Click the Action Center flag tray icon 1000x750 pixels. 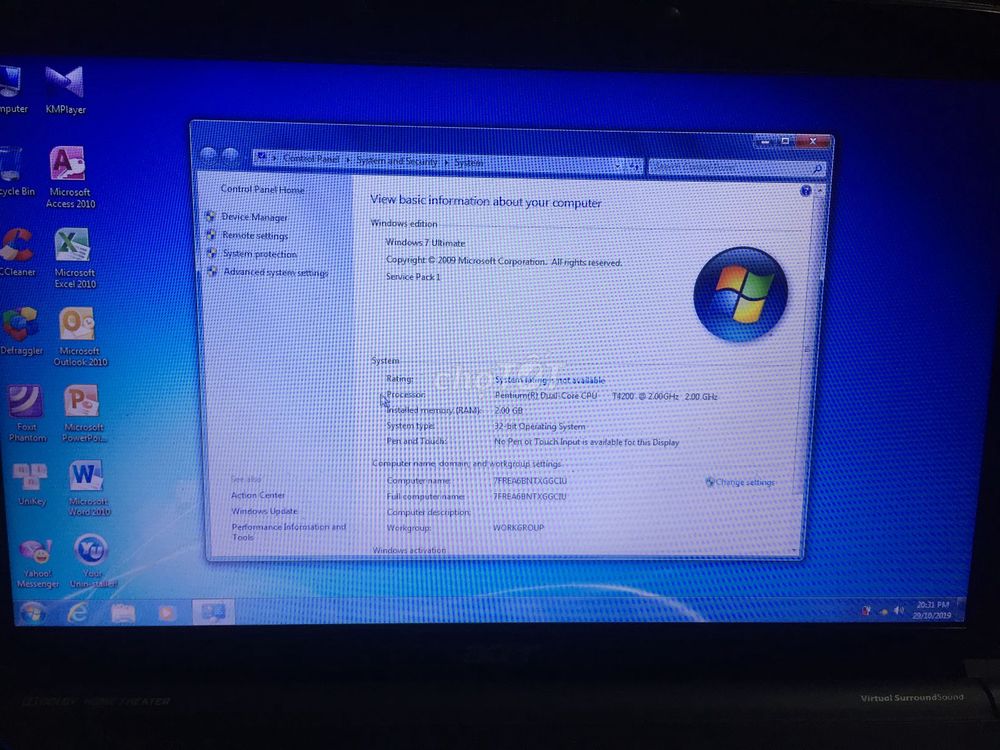click(x=866, y=610)
